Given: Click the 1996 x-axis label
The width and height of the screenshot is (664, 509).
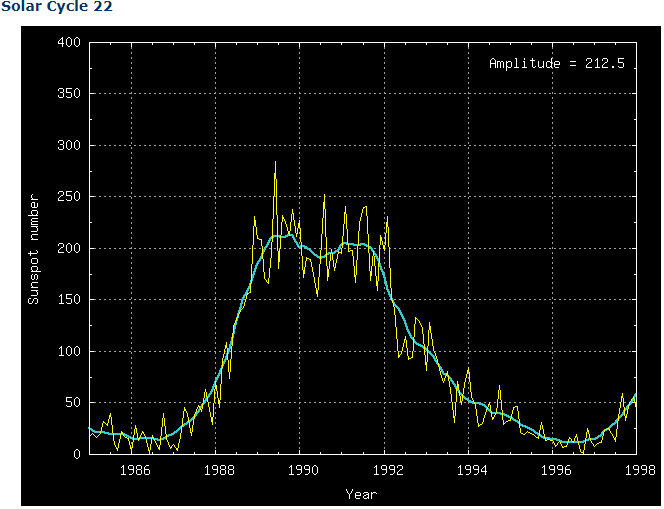Looking at the screenshot, I should point(556,470).
